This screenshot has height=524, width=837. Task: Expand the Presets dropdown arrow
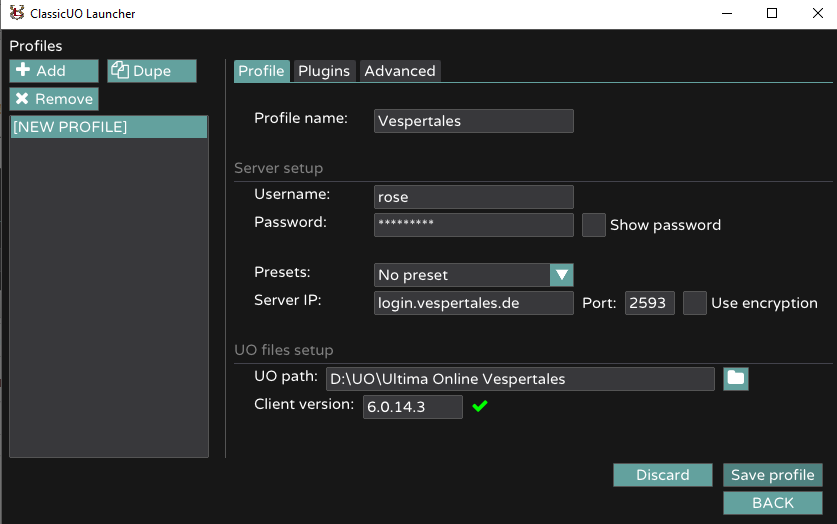click(x=562, y=275)
